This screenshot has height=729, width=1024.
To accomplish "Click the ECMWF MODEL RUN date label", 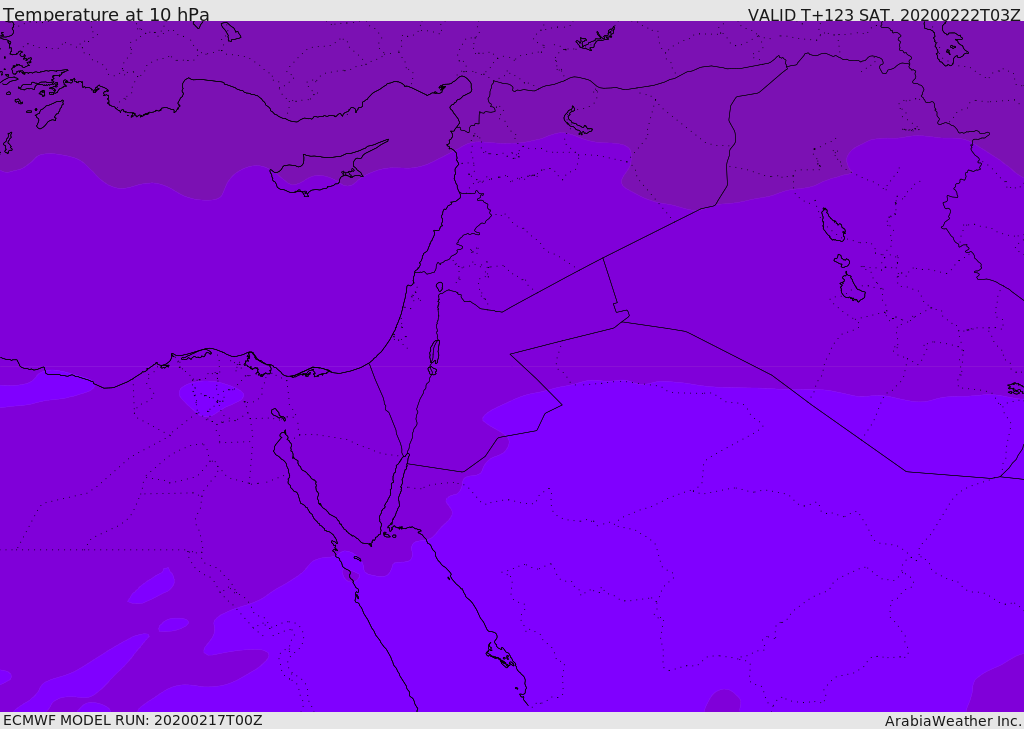I will [133, 720].
